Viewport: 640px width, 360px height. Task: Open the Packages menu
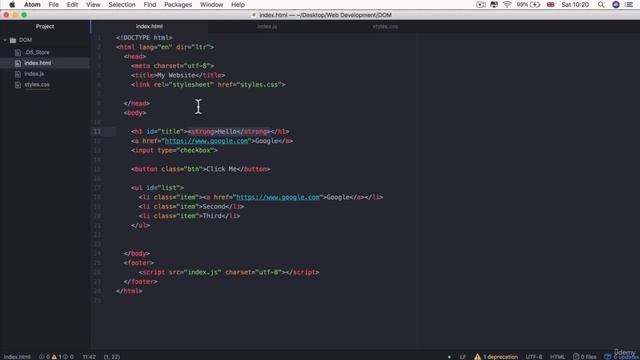click(x=178, y=5)
